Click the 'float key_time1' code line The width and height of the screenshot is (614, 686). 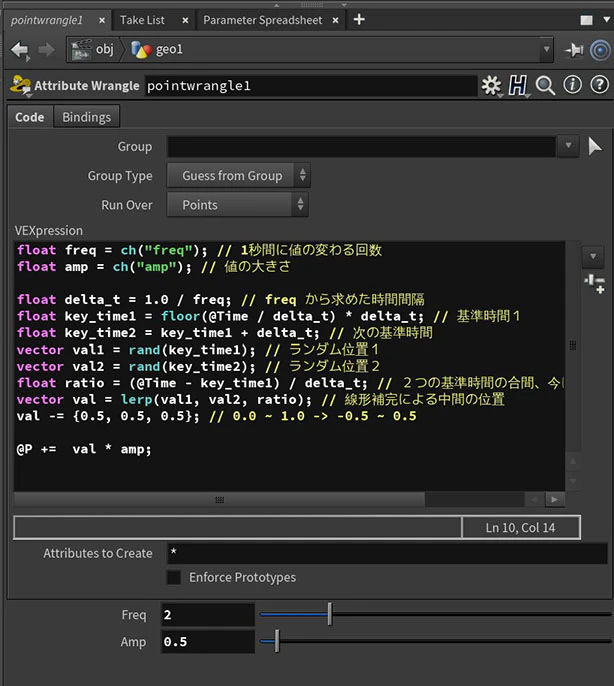click(268, 316)
